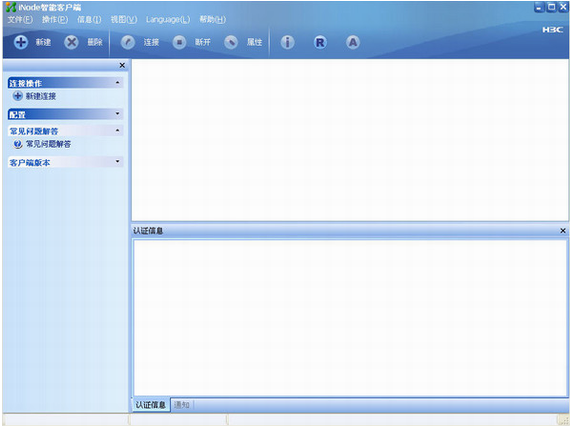The image size is (570, 426).
Task: Expand the 客户端版本 section
Action: click(x=117, y=161)
